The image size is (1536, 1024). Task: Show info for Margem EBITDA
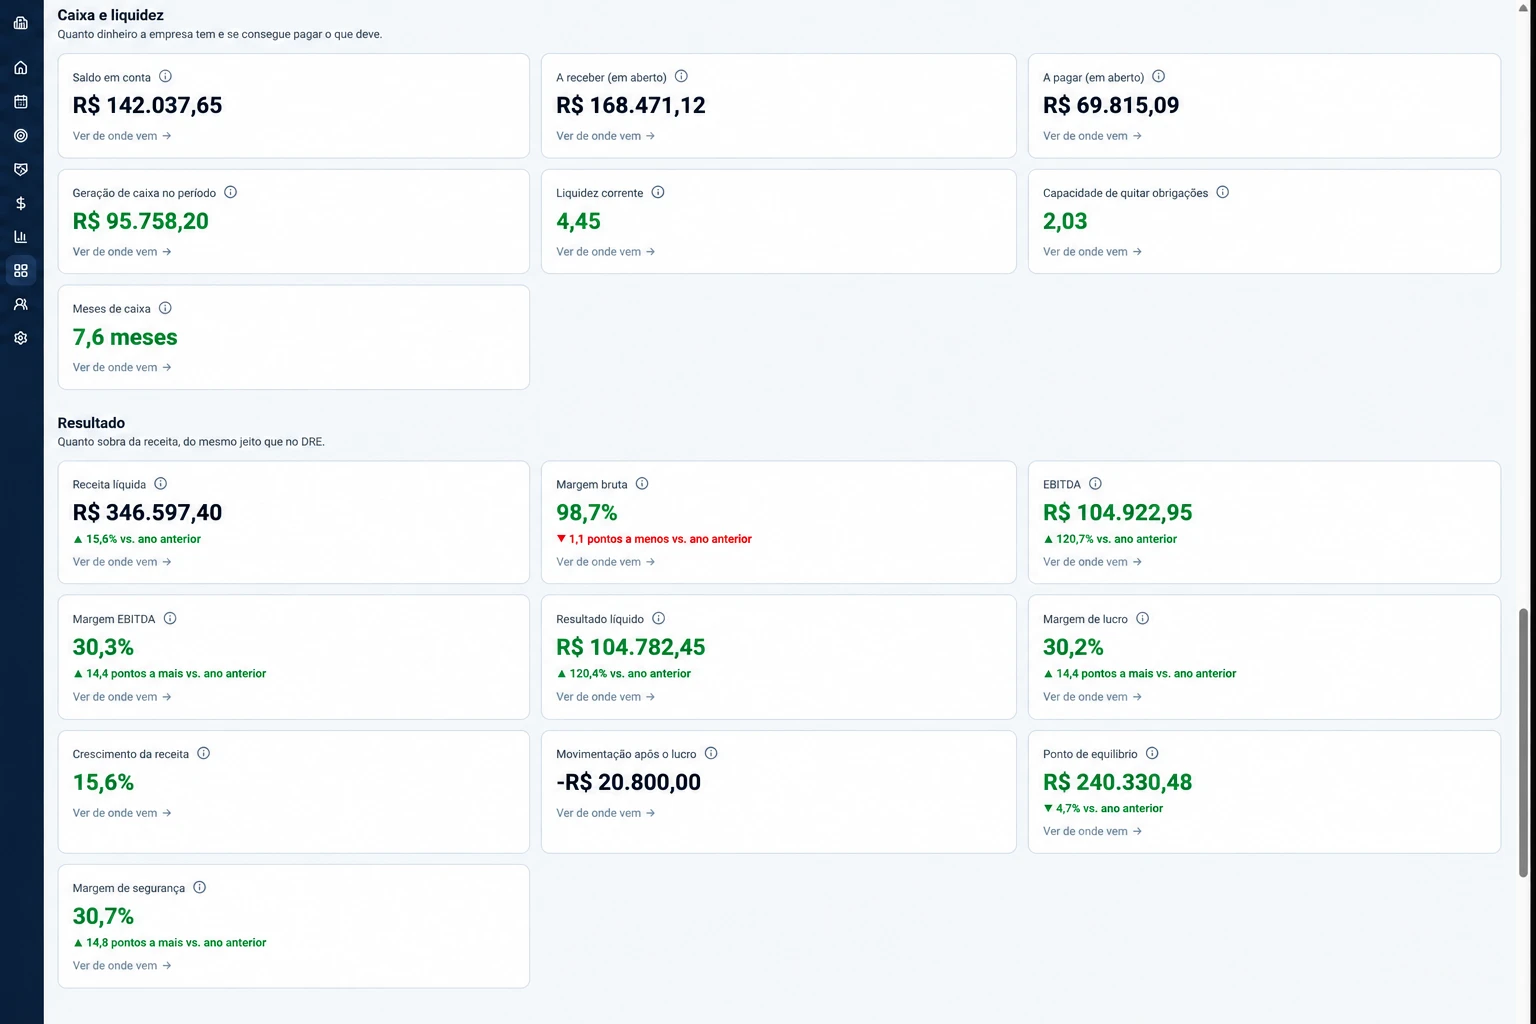170,618
